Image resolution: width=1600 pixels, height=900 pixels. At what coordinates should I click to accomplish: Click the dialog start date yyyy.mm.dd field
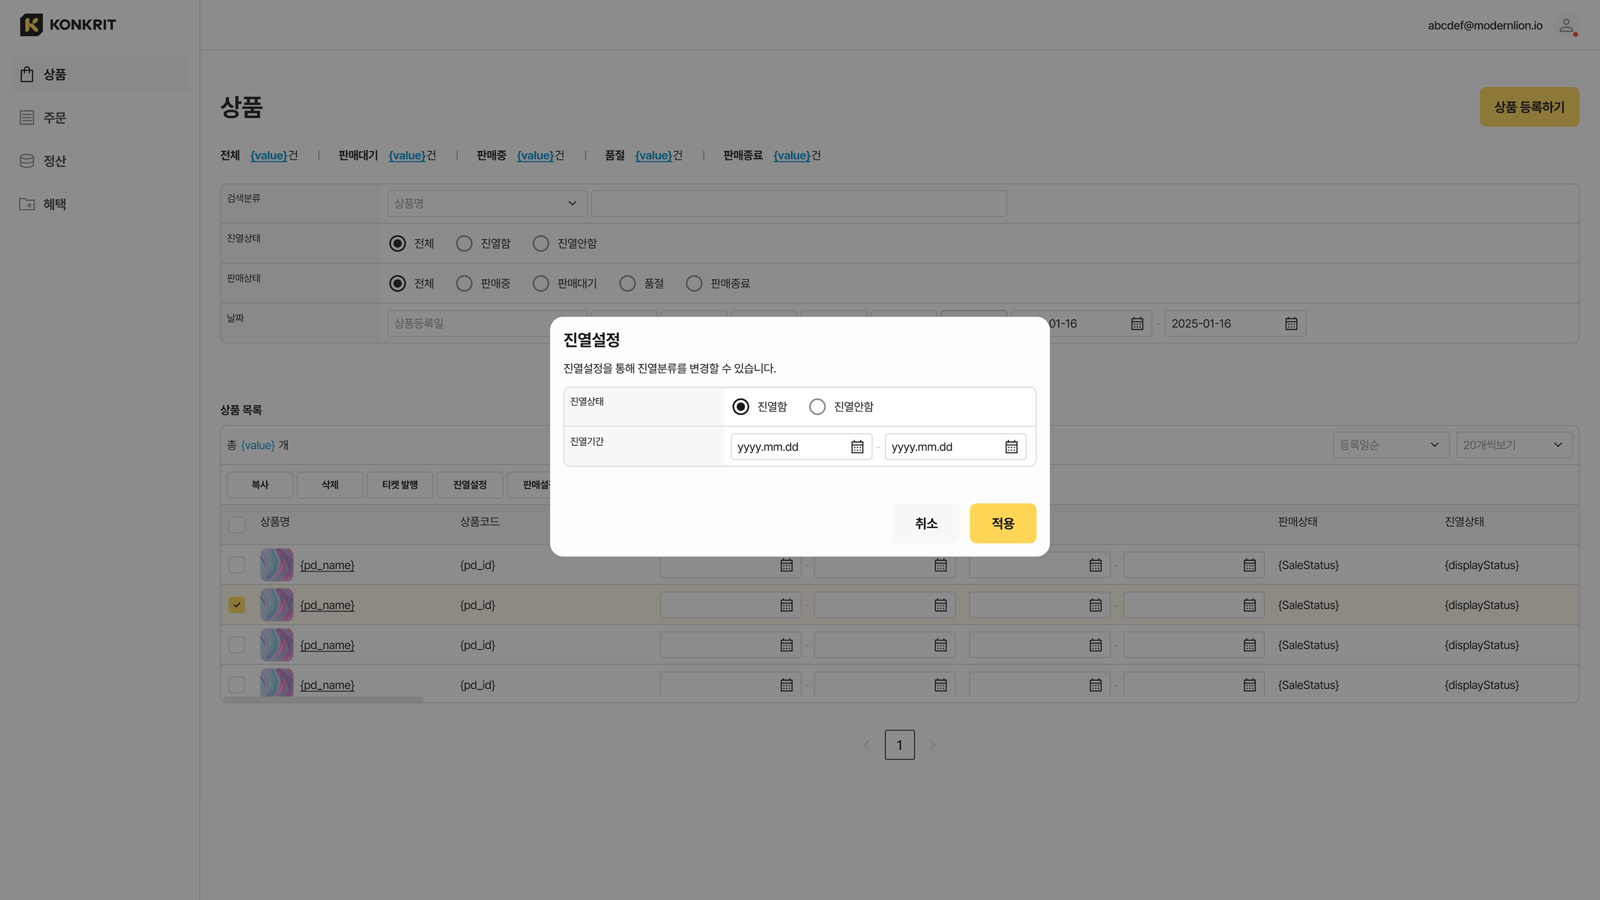coord(801,447)
